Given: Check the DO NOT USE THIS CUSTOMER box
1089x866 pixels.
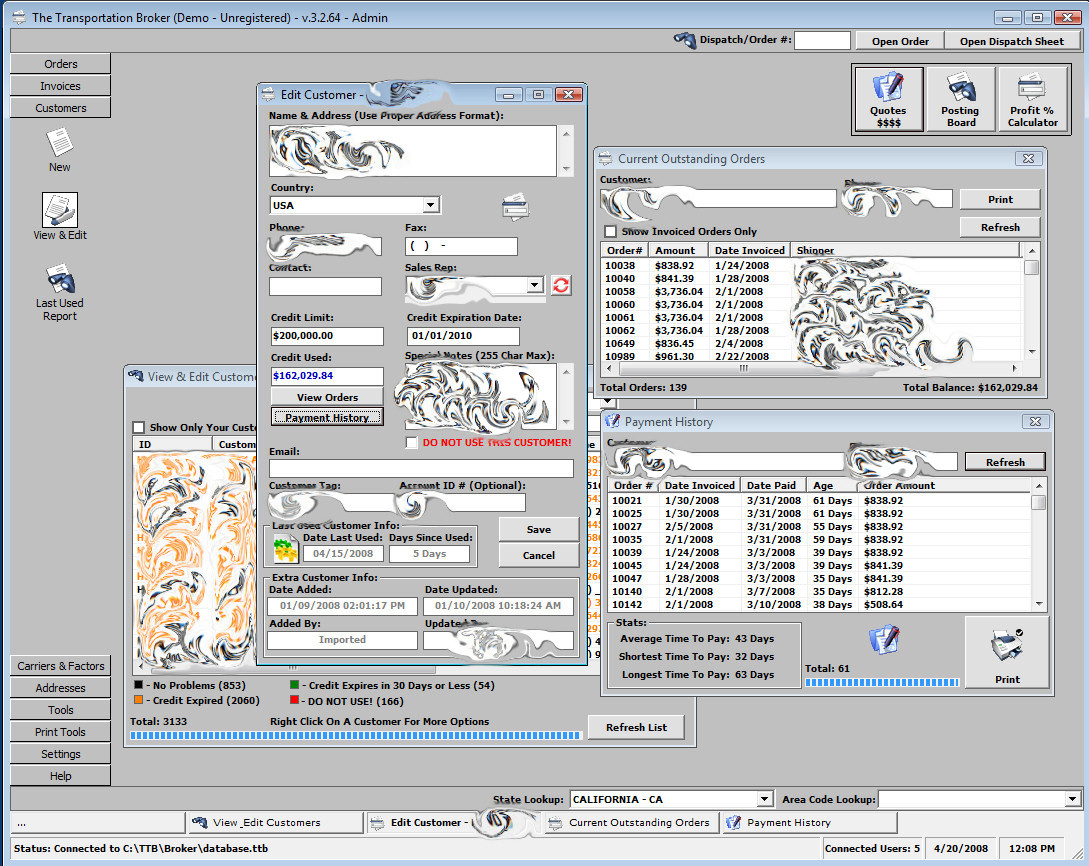Looking at the screenshot, I should [411, 442].
